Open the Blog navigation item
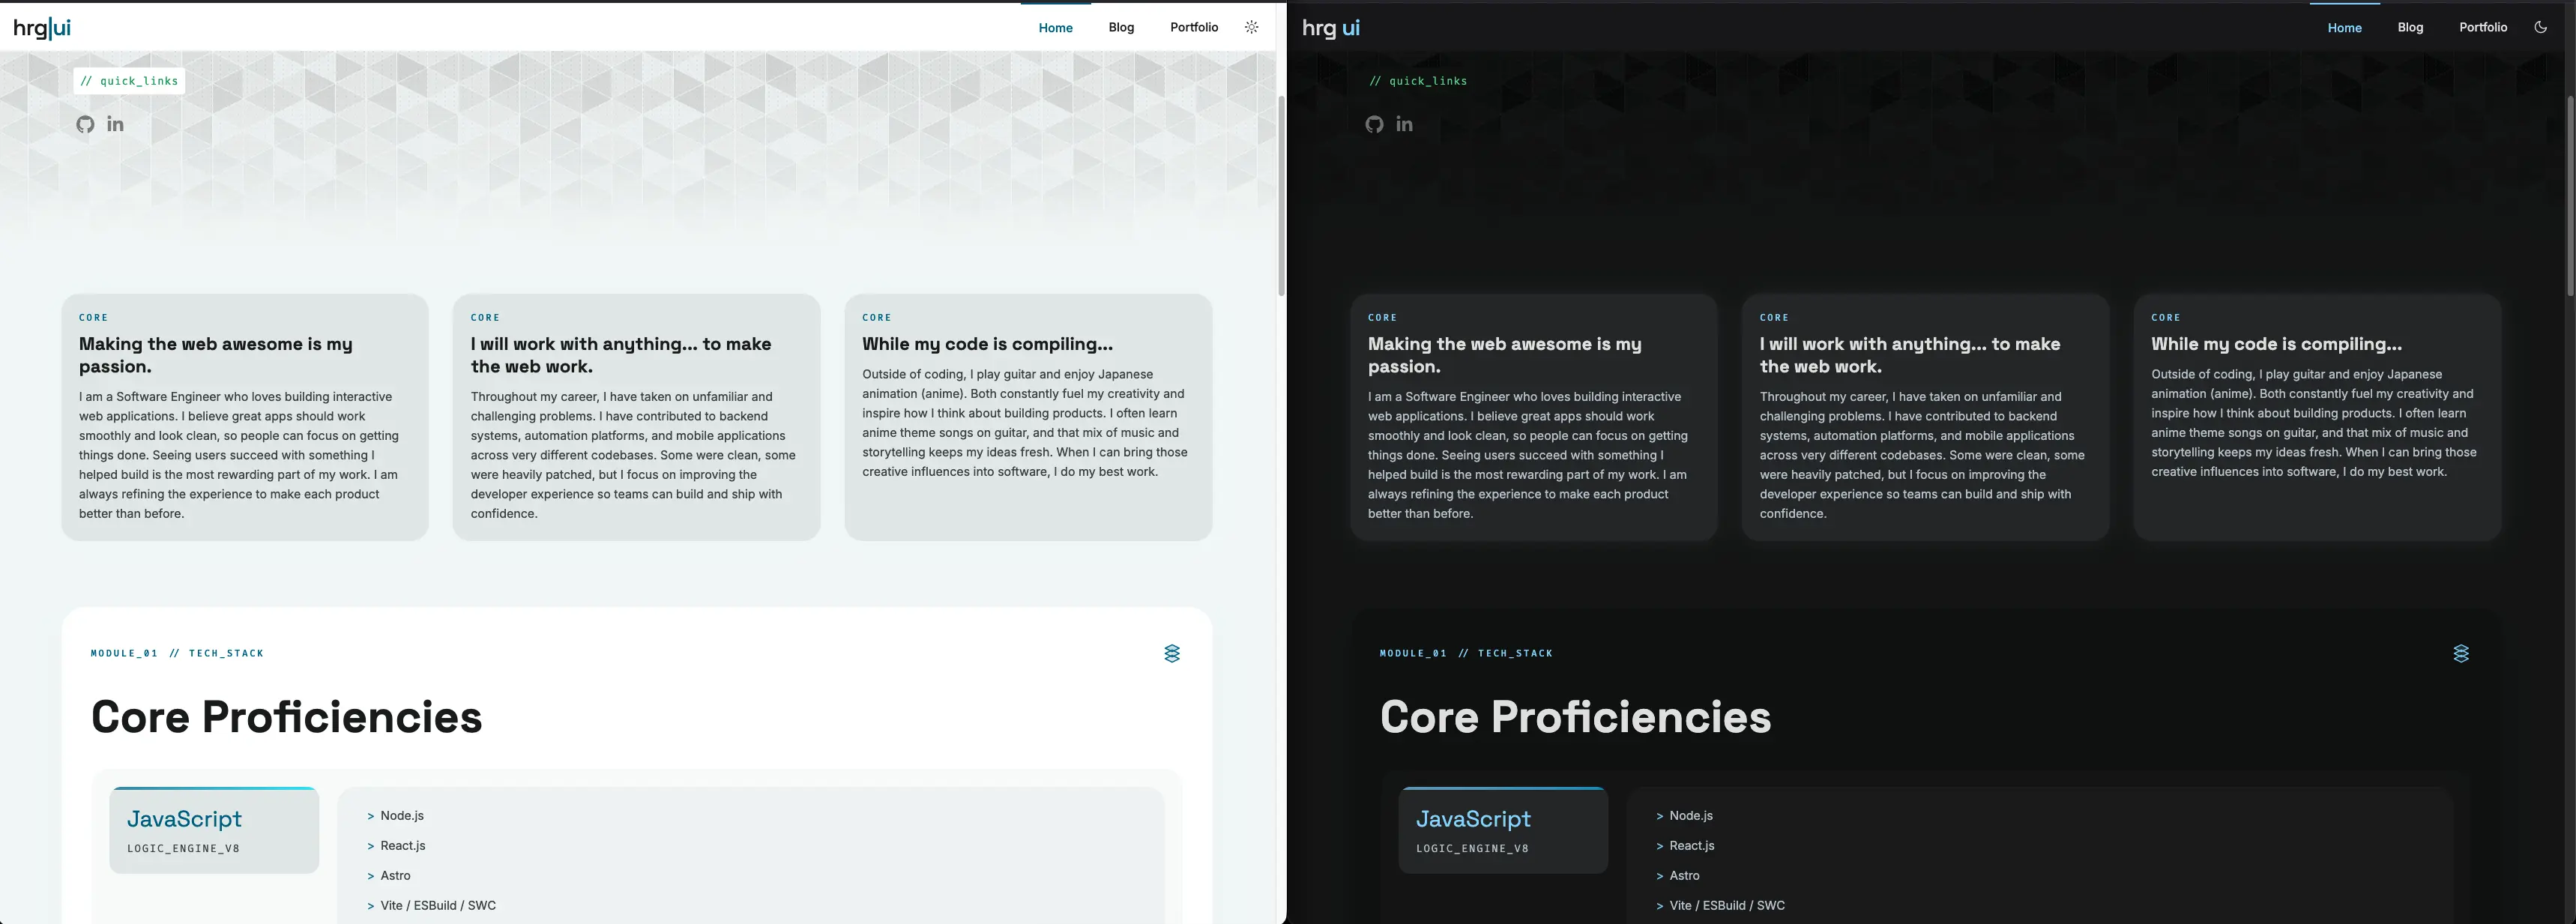The width and height of the screenshot is (2576, 924). (1121, 27)
